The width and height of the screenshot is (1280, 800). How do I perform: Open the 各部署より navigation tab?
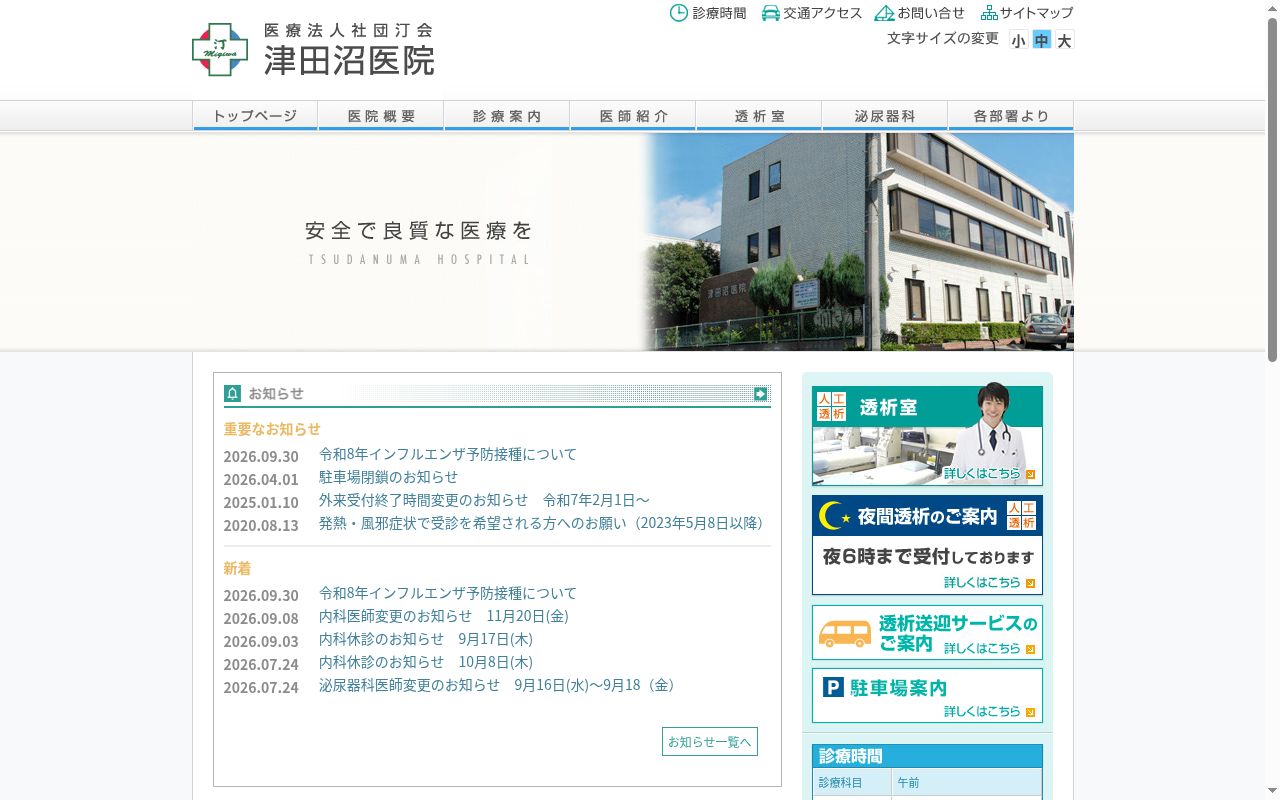pos(1011,116)
